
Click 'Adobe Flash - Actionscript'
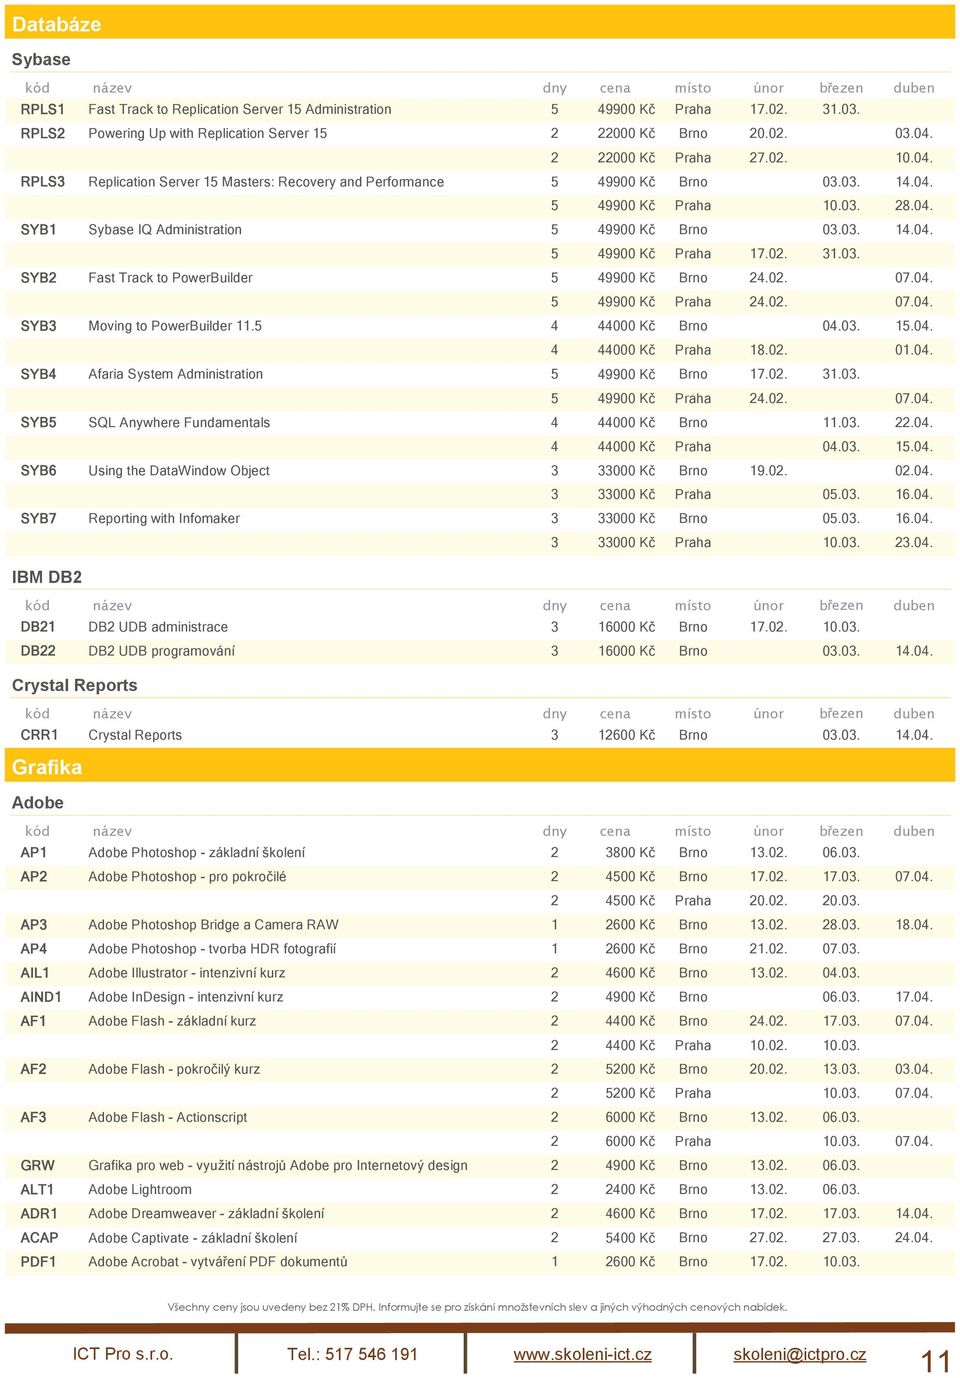pyautogui.click(x=168, y=1117)
